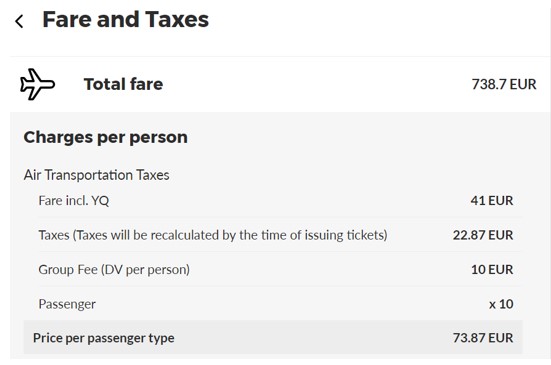Select the 73.87 EUR per passenger price

point(483,338)
